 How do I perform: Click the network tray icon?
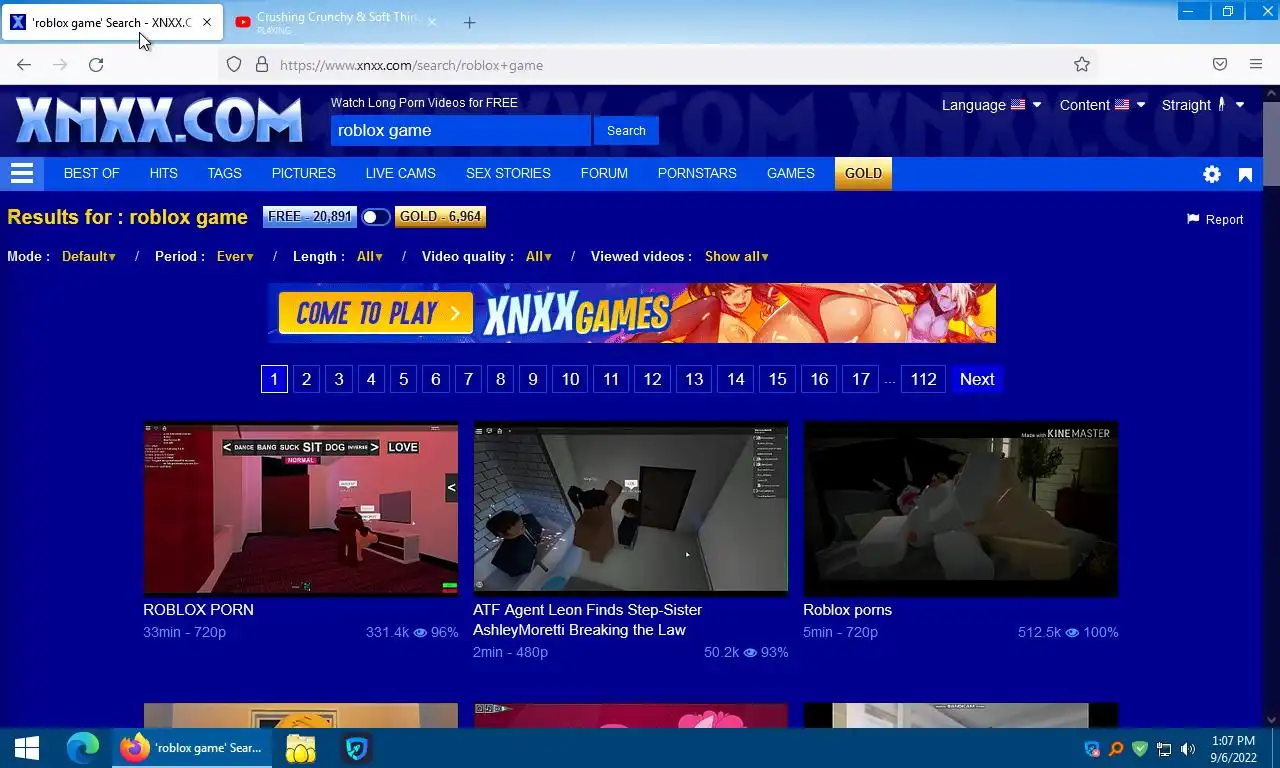pyautogui.click(x=1164, y=749)
